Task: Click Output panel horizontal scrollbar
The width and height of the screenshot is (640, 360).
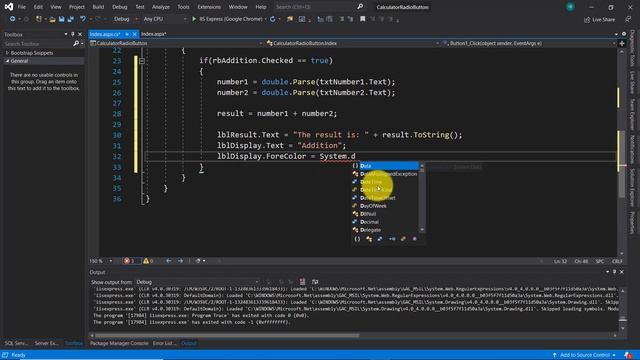Action: [x=227, y=336]
